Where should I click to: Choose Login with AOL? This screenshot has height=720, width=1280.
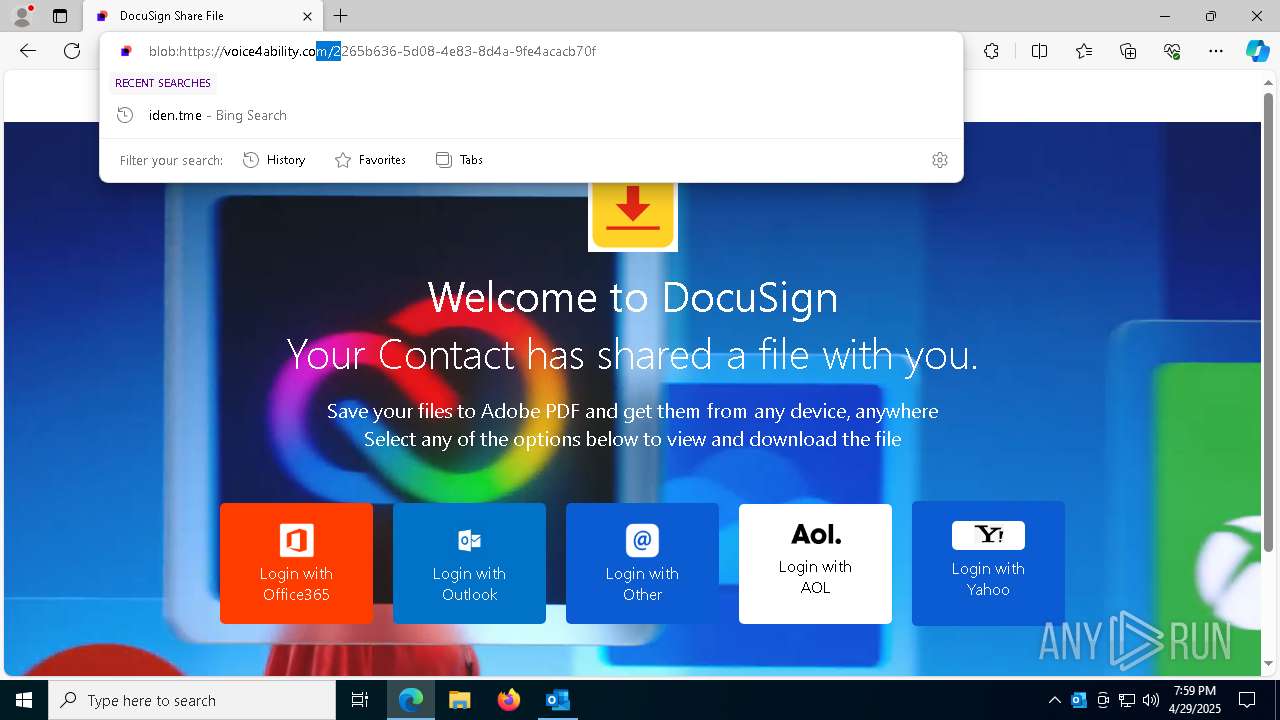[x=815, y=563]
